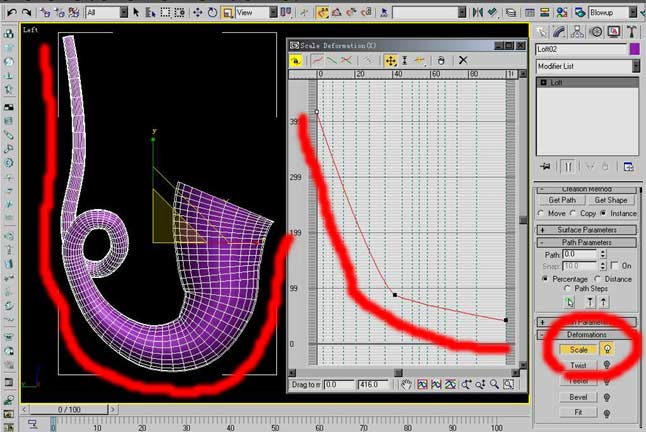Viewport: 646px width, 432px height.
Task: Select the Copy radio button
Action: (573, 213)
